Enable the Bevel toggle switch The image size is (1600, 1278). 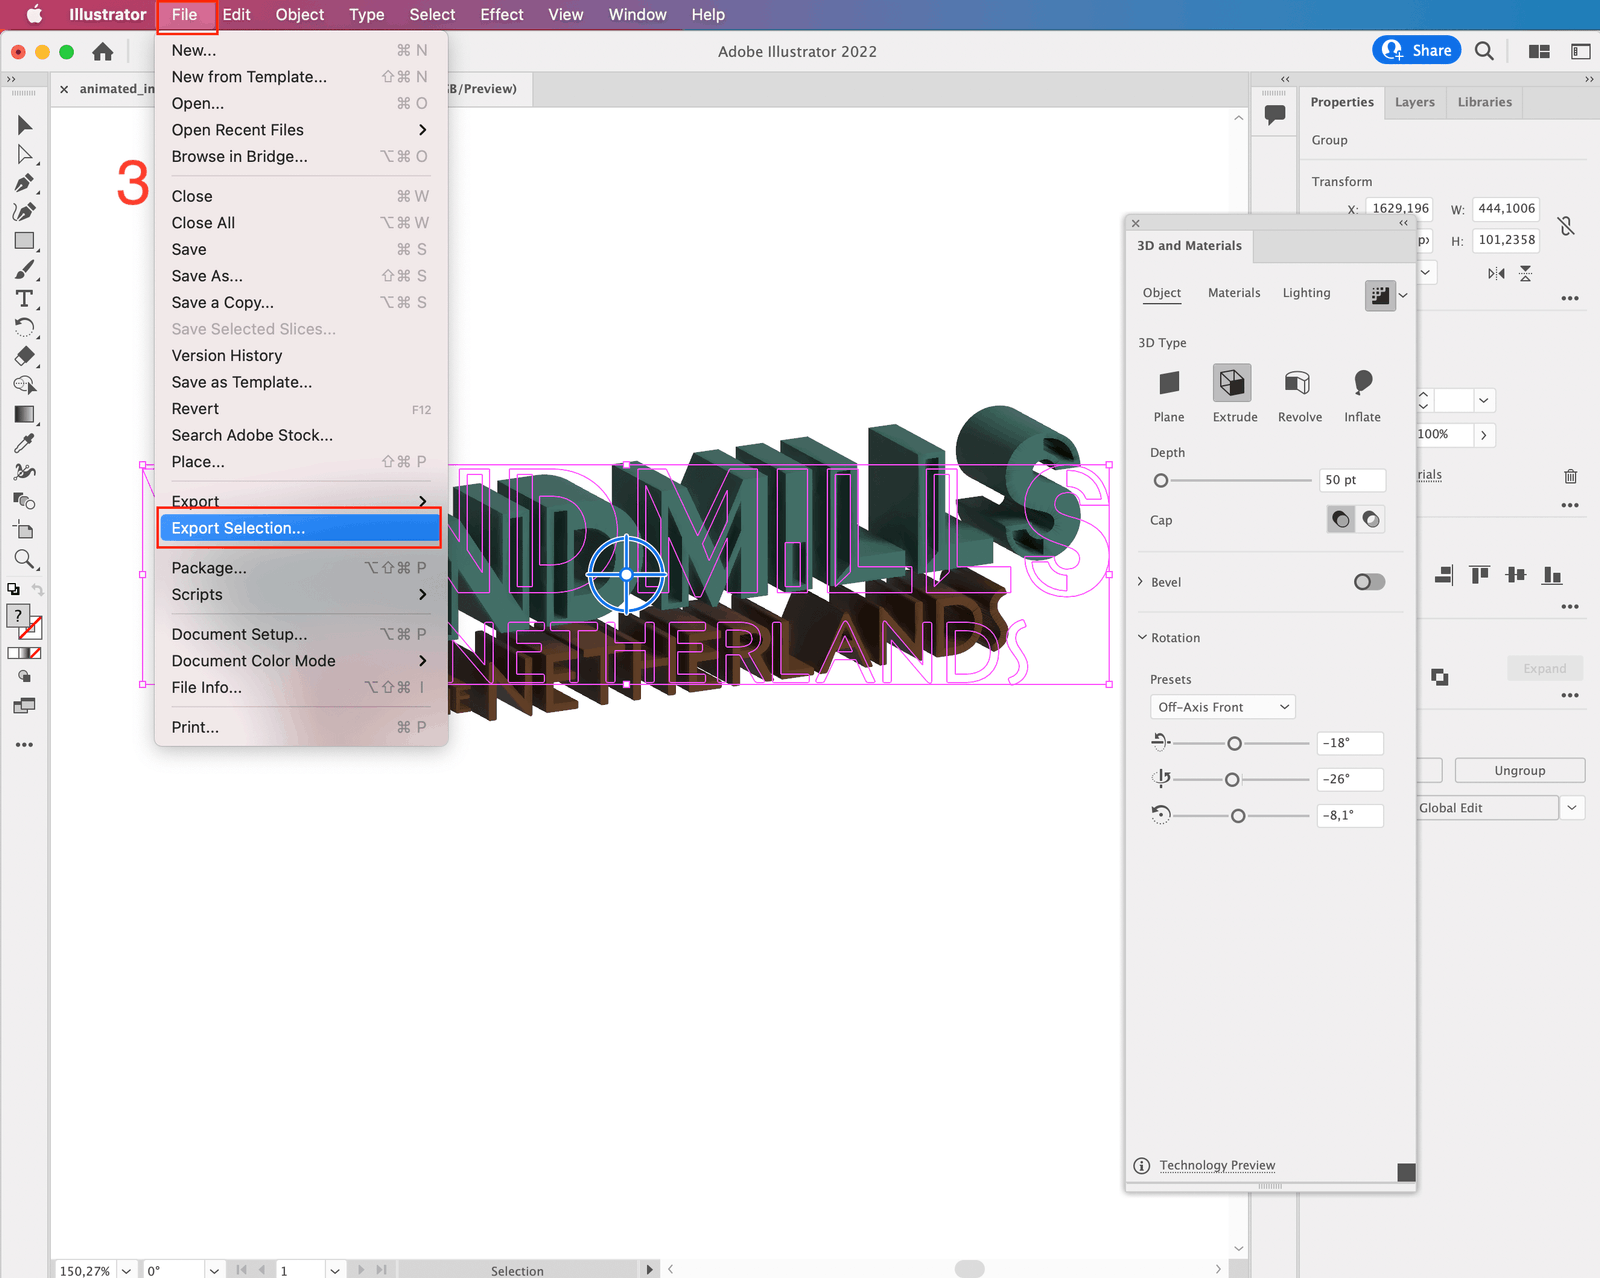(1367, 581)
